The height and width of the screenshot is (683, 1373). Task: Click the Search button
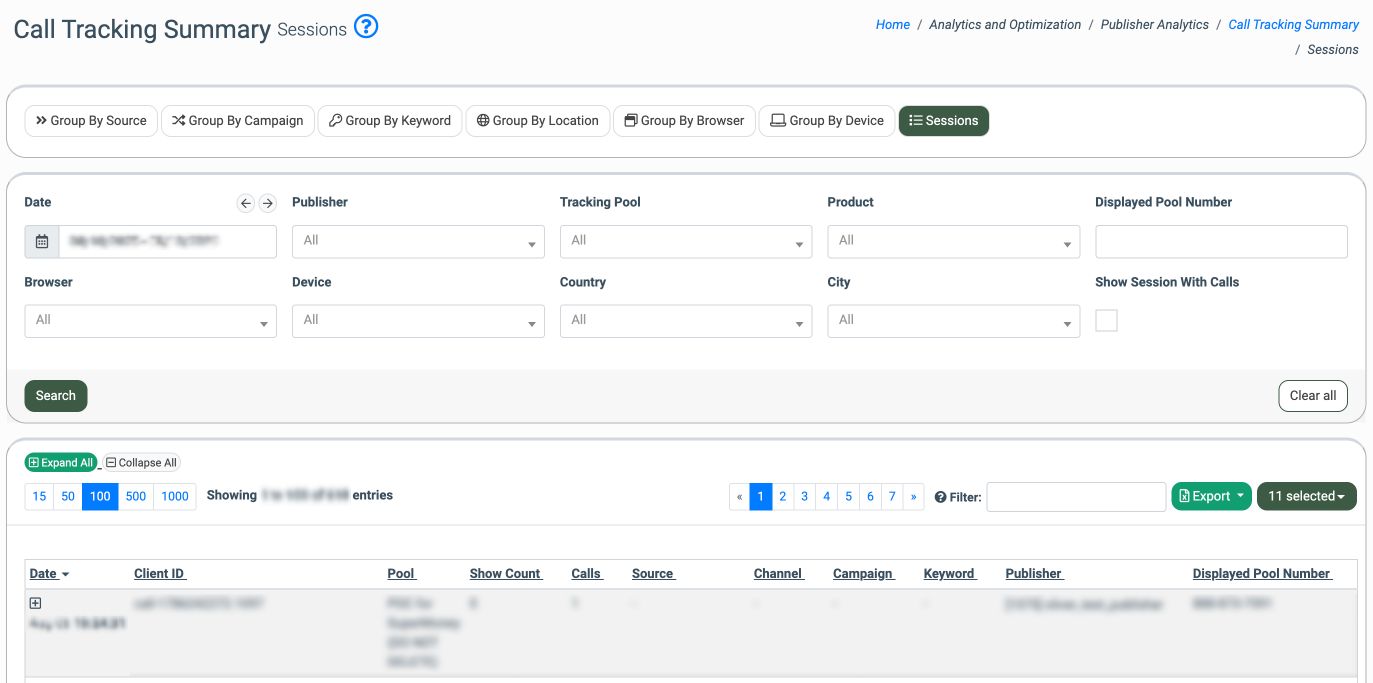56,396
